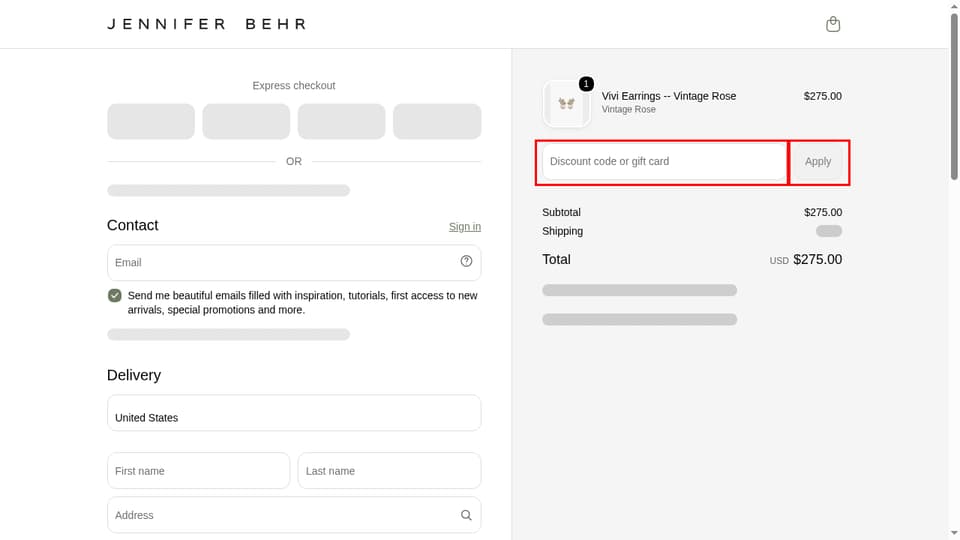Image resolution: width=960 pixels, height=540 pixels.
Task: Click the item price $275.00 beside earrings
Action: [822, 96]
